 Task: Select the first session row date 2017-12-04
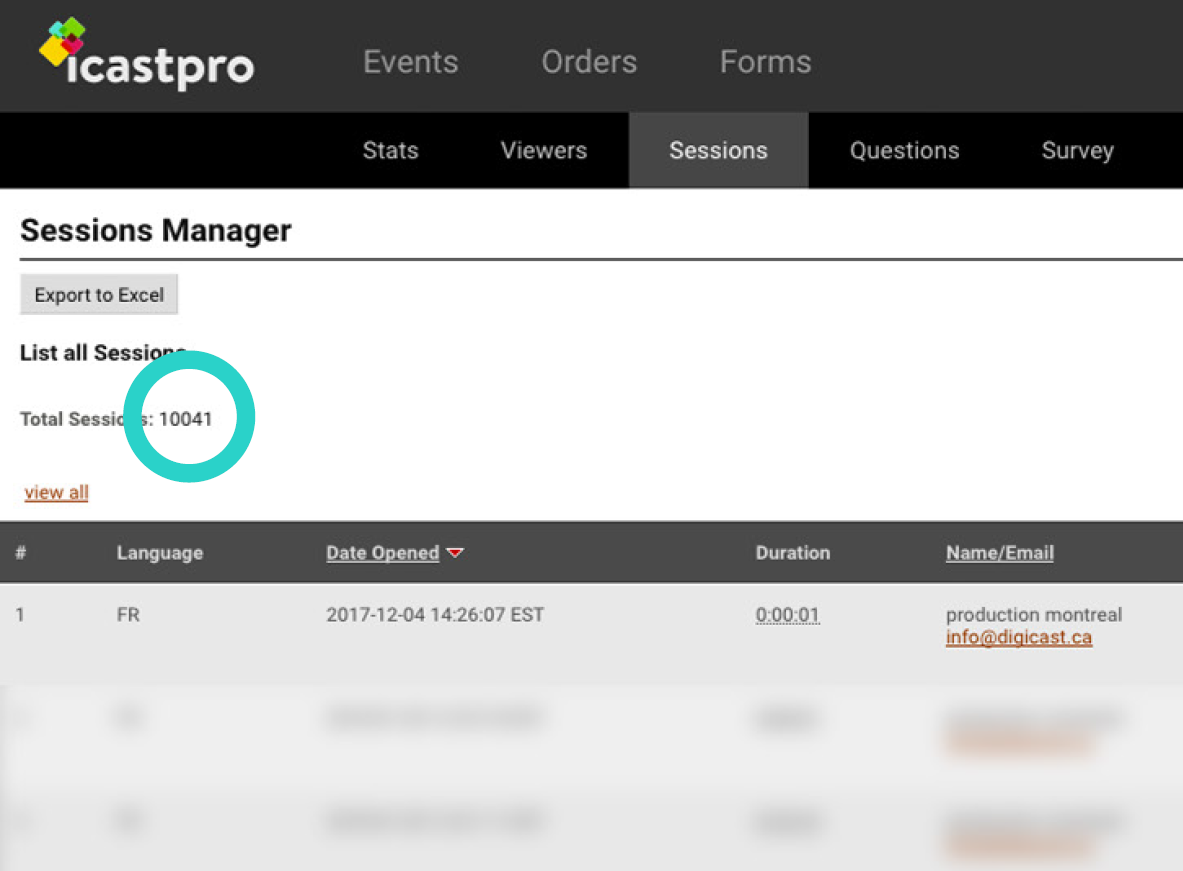coord(434,615)
